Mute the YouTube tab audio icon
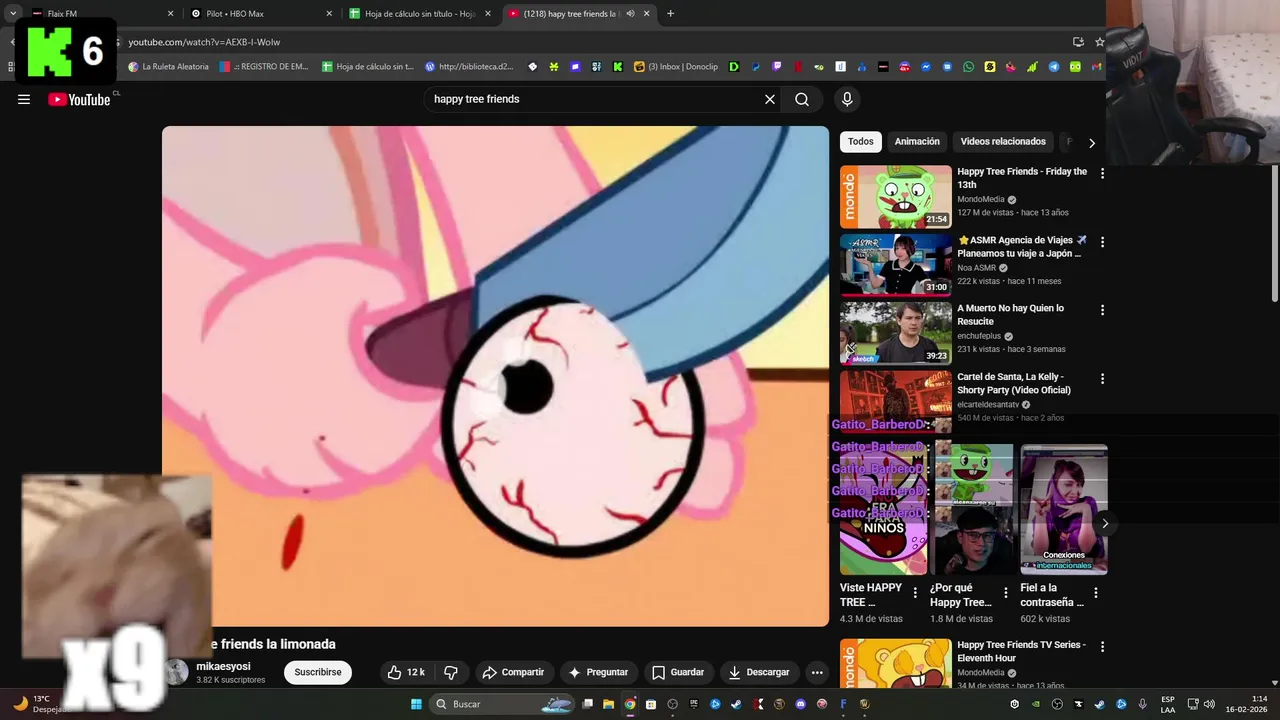The height and width of the screenshot is (720, 1280). [630, 14]
